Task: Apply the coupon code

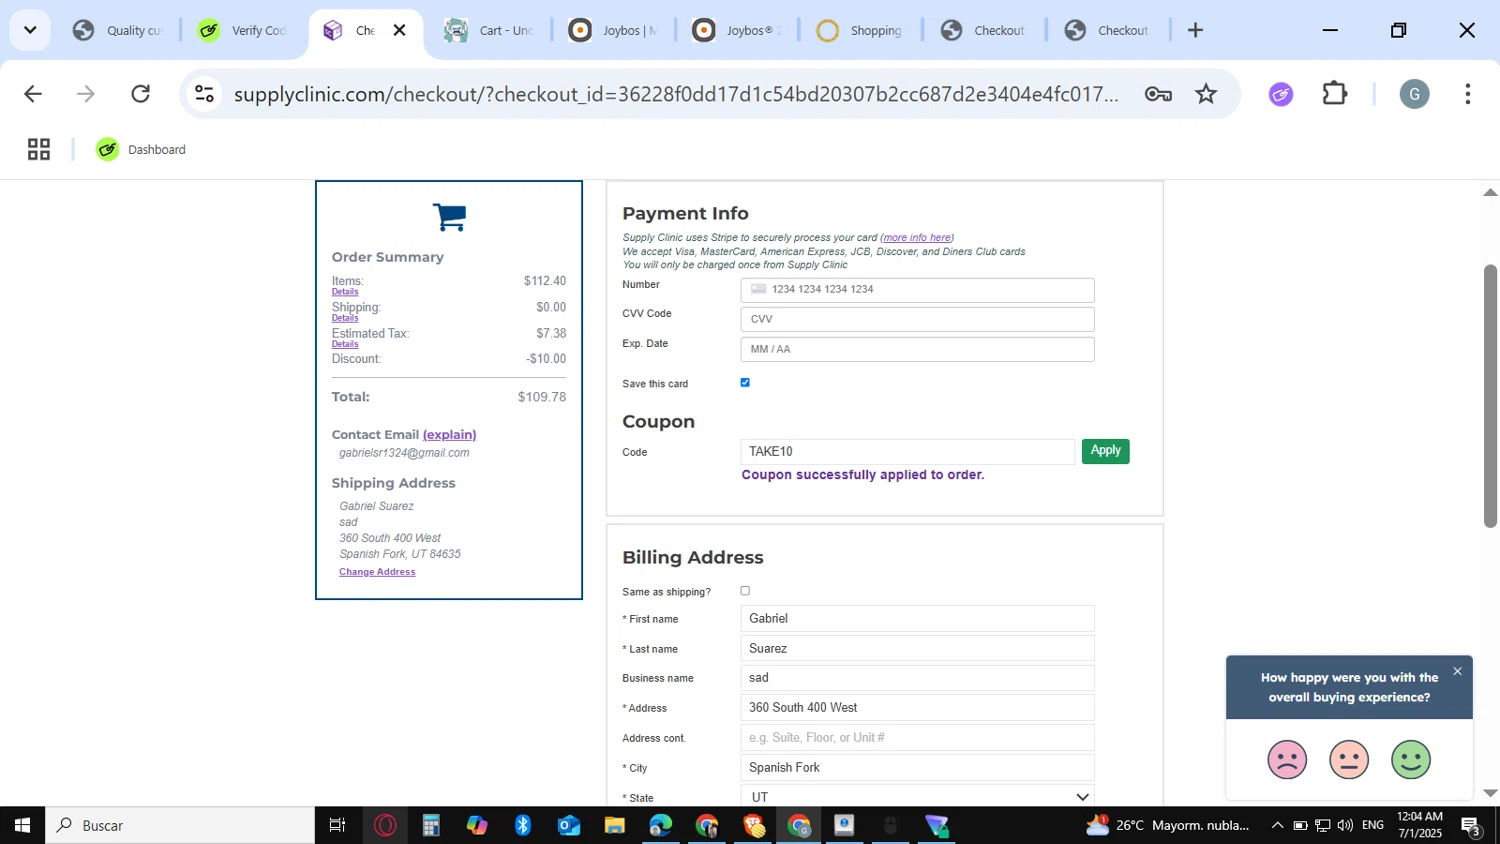Action: (1106, 451)
